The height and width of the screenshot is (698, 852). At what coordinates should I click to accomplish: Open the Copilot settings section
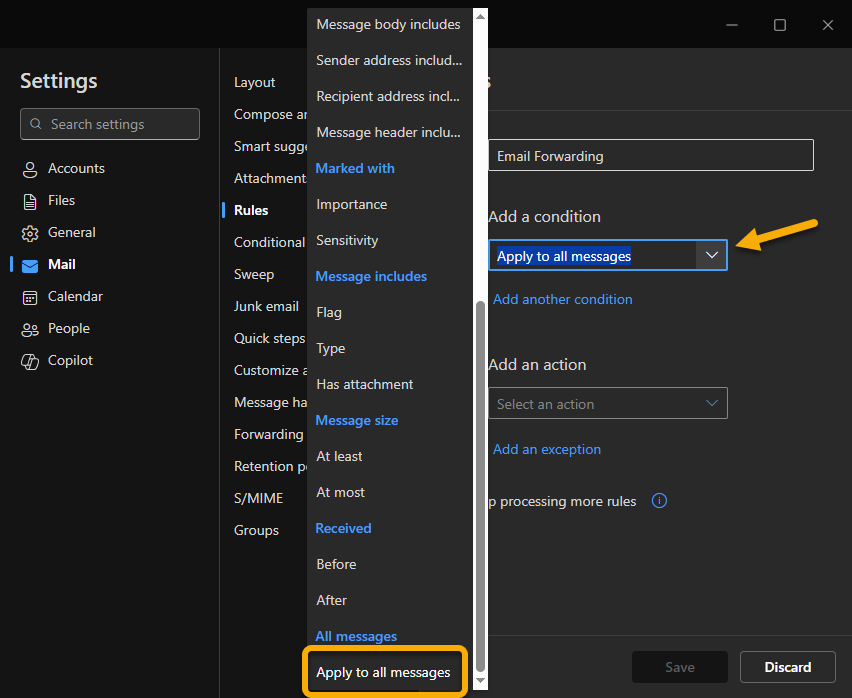point(68,360)
